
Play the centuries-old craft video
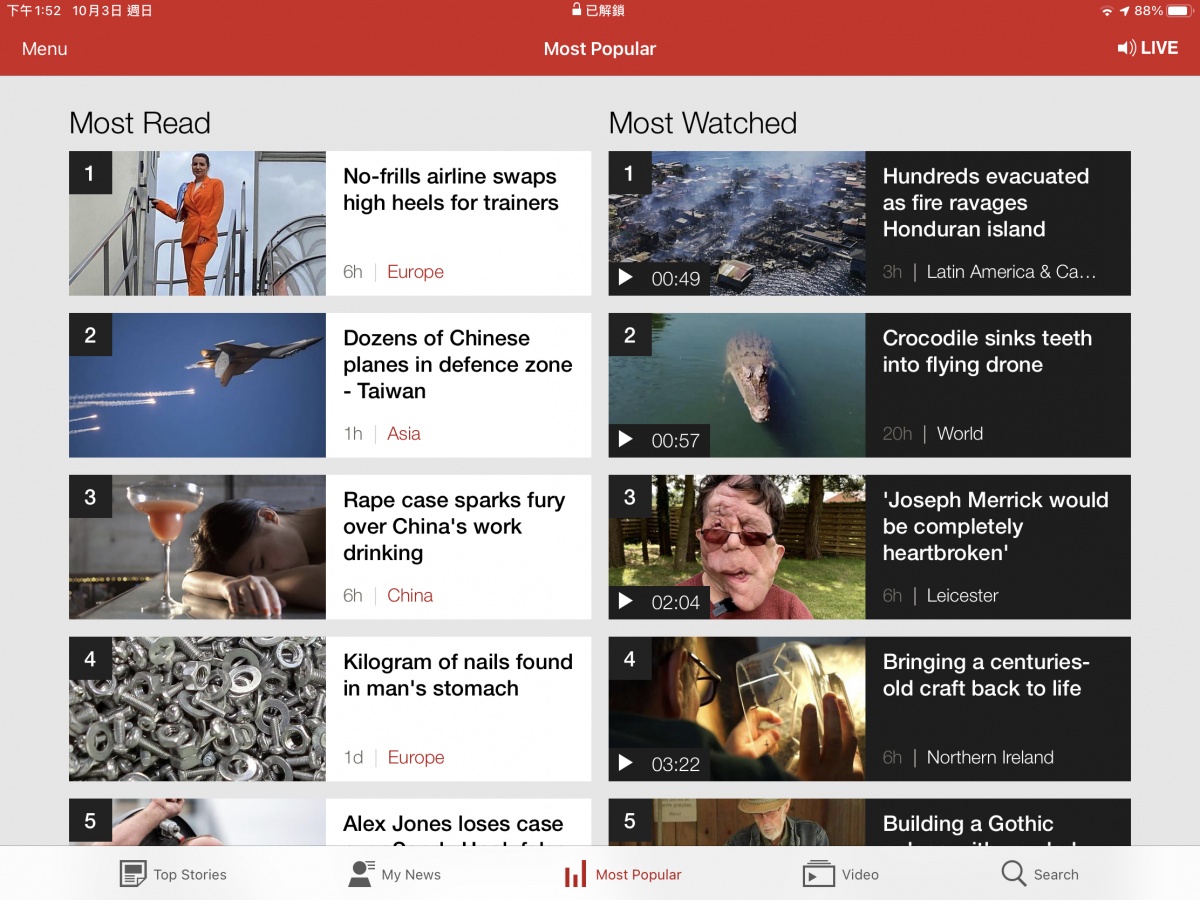click(x=626, y=764)
